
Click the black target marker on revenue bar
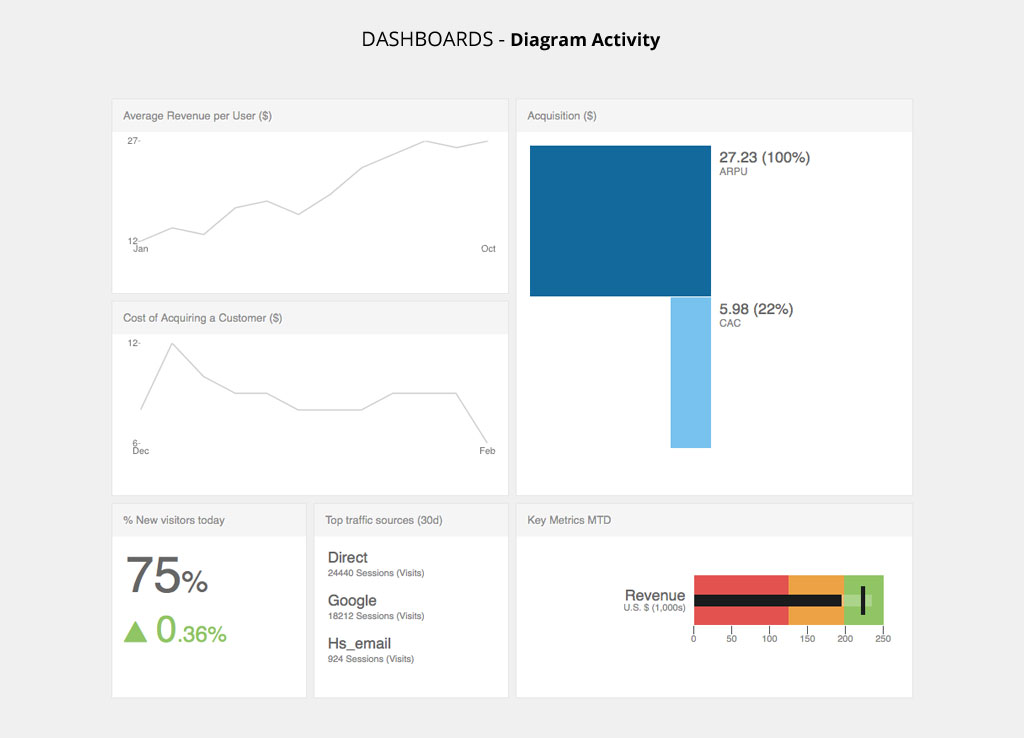(863, 600)
